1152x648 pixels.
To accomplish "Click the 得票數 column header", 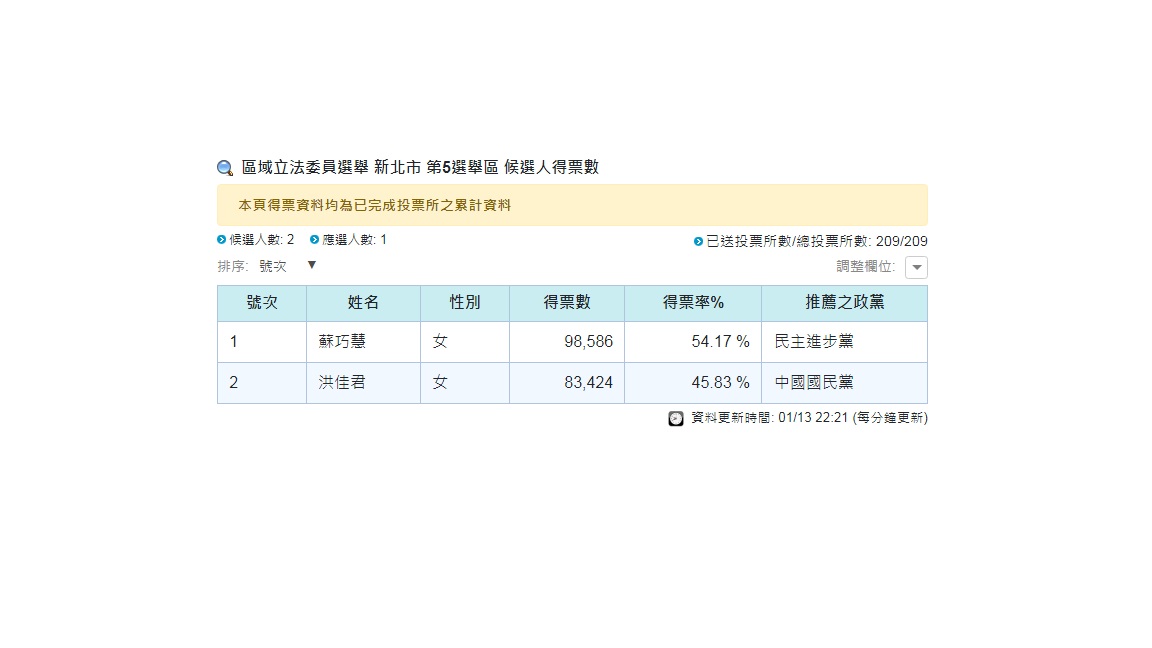I will [566, 303].
